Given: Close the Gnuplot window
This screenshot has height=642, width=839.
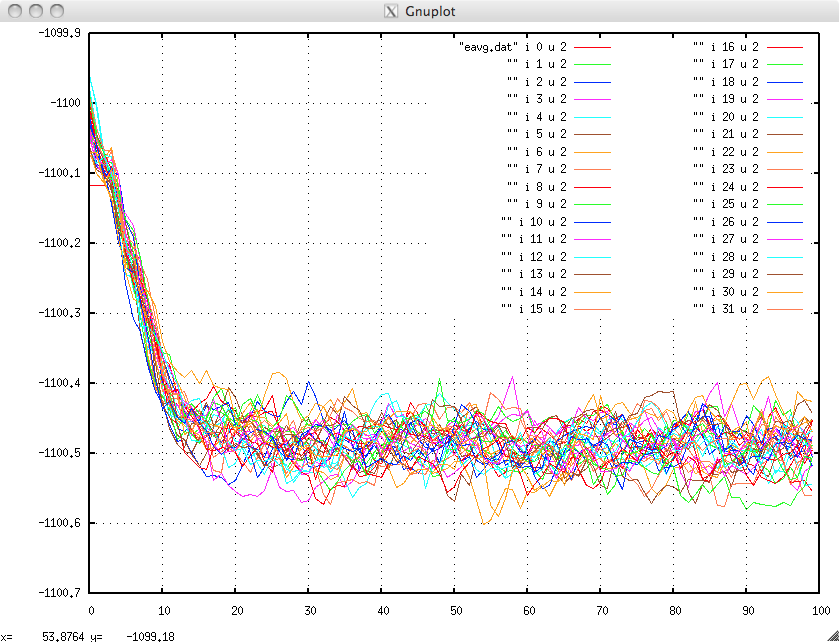Looking at the screenshot, I should tap(15, 10).
